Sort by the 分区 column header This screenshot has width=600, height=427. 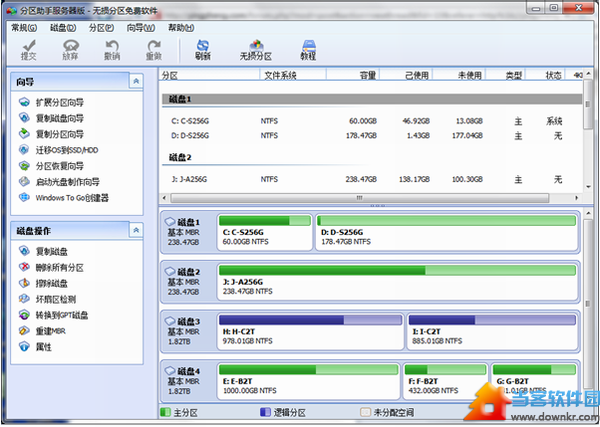209,75
